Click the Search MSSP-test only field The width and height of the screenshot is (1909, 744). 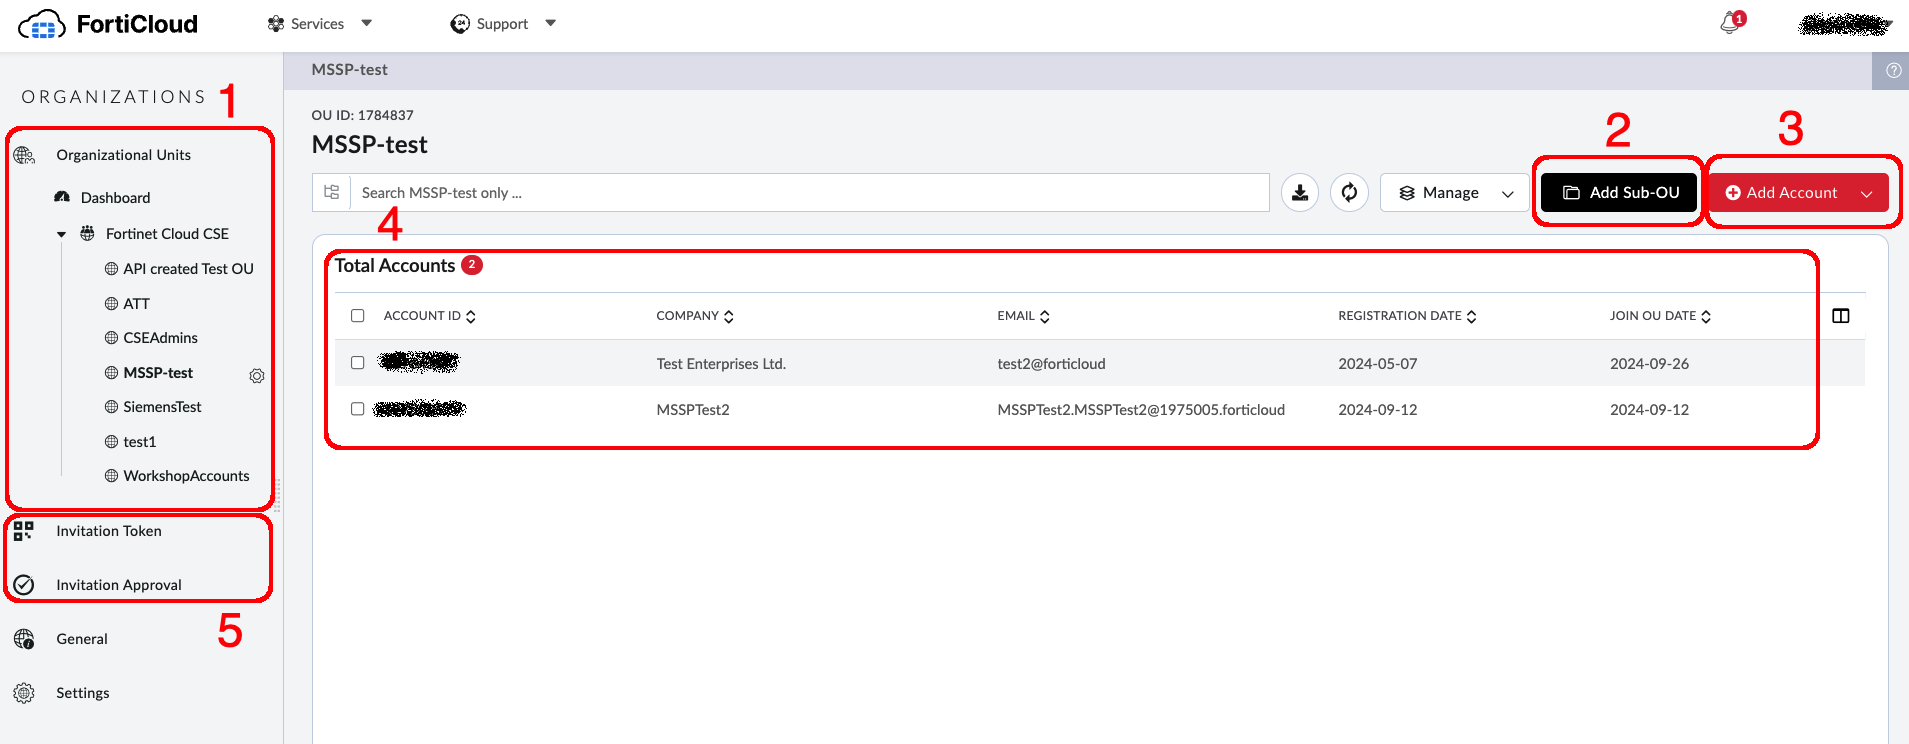[809, 193]
